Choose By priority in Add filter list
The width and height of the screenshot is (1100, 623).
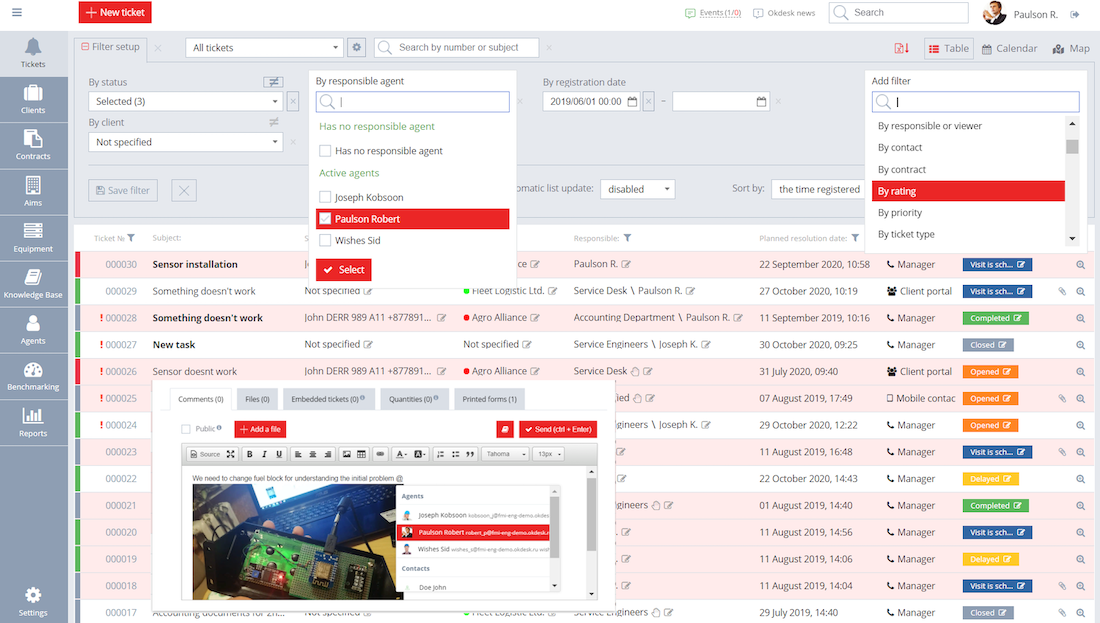(x=968, y=213)
